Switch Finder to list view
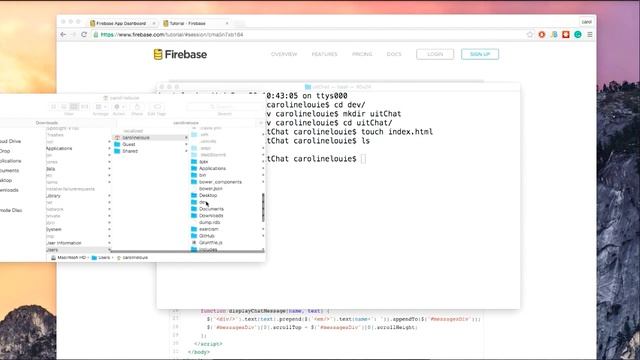Image resolution: width=640 pixels, height=360 pixels. pyautogui.click(x=64, y=107)
